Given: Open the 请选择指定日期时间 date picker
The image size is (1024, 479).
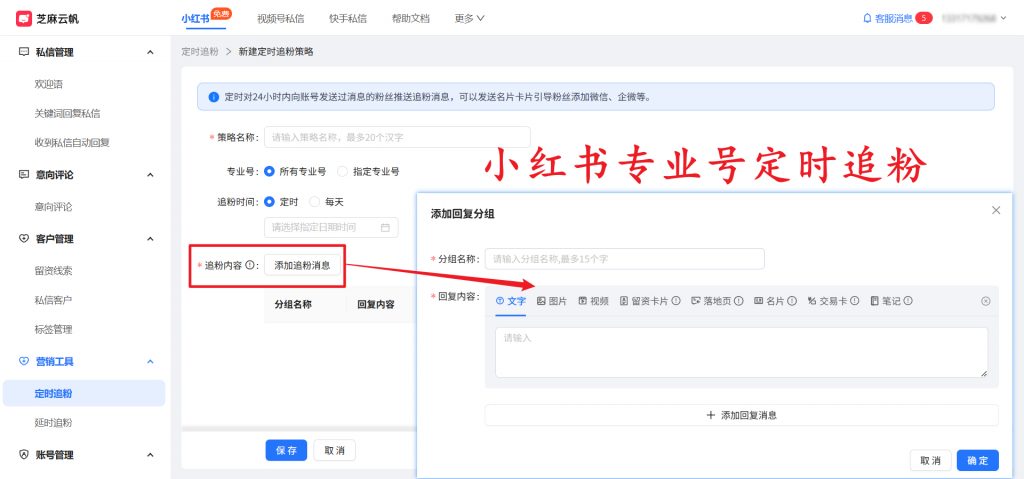Looking at the screenshot, I should (331, 227).
